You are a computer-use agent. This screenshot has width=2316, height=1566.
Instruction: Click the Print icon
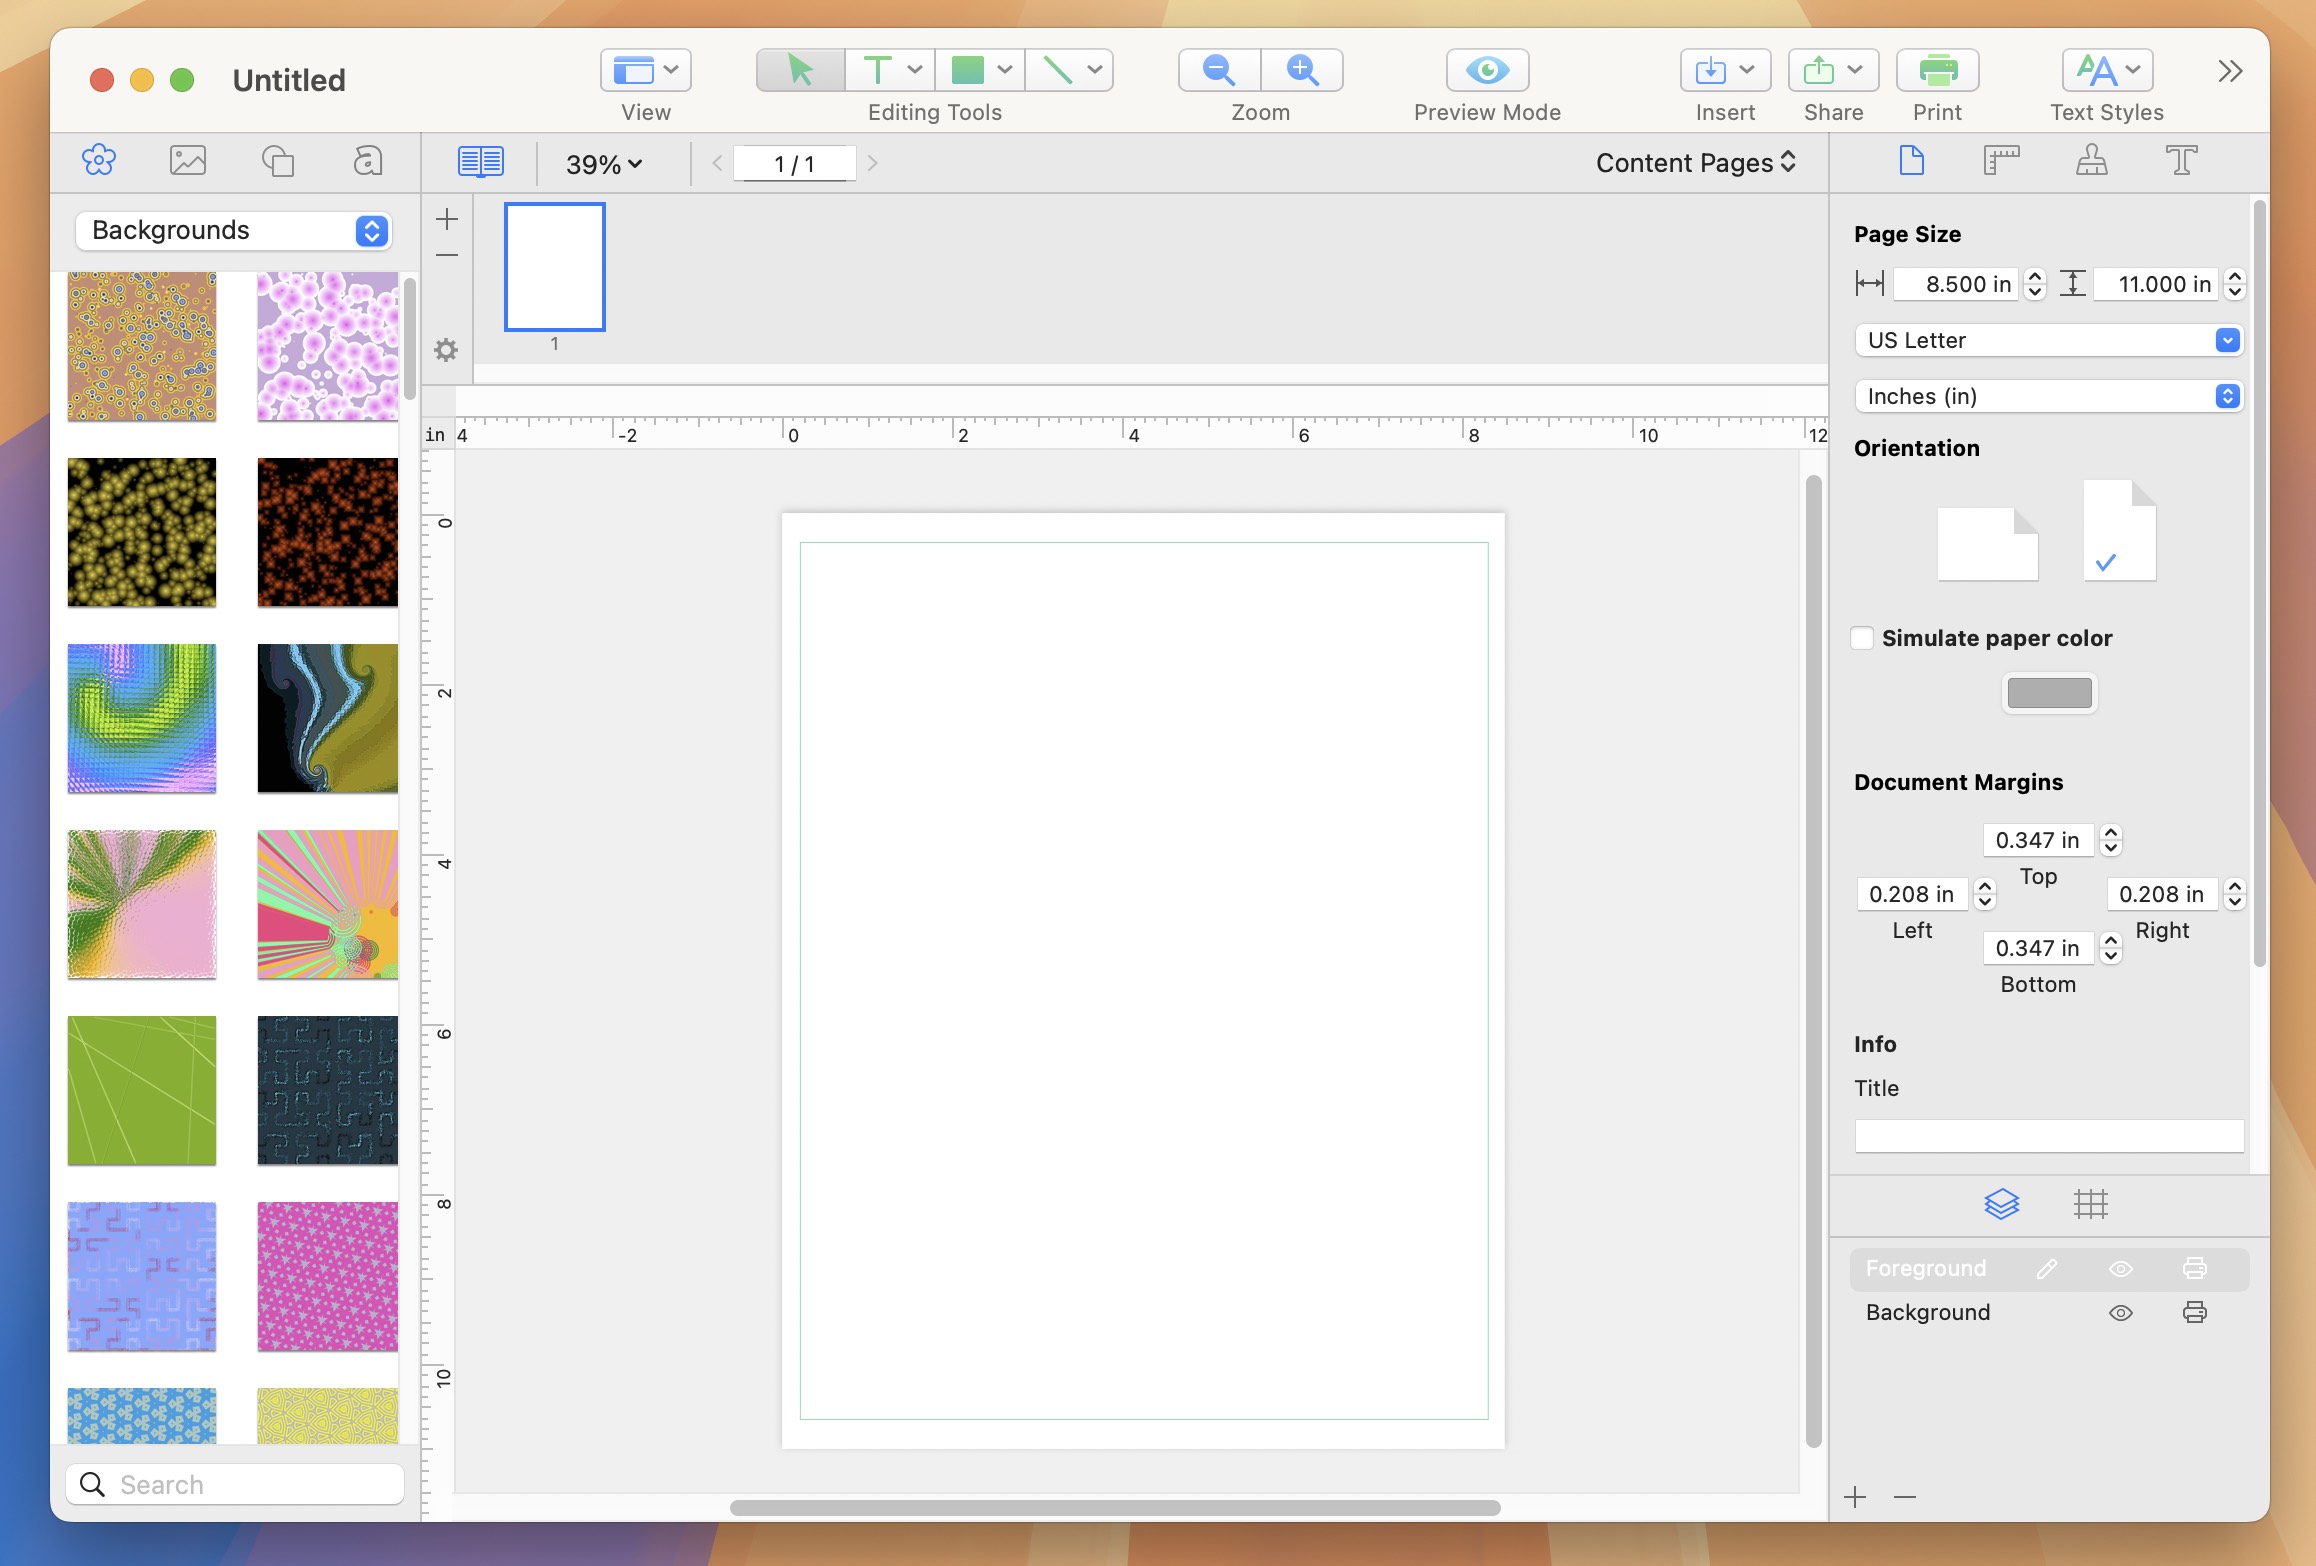pyautogui.click(x=1935, y=70)
